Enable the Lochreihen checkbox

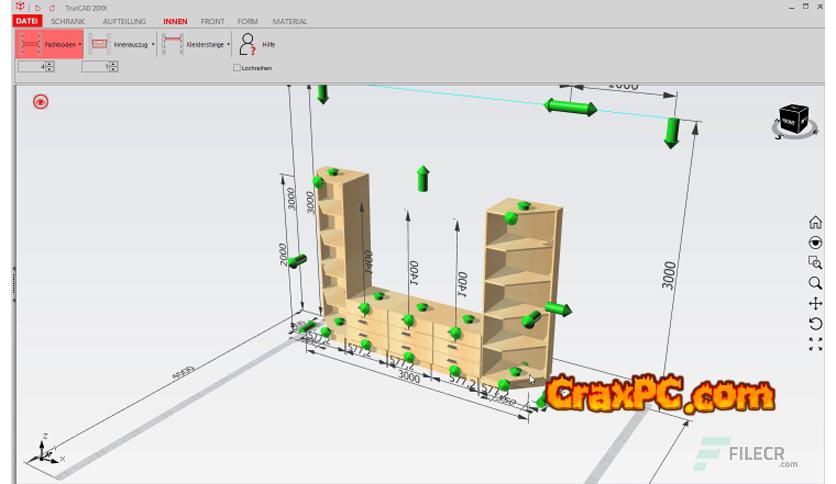pos(236,68)
